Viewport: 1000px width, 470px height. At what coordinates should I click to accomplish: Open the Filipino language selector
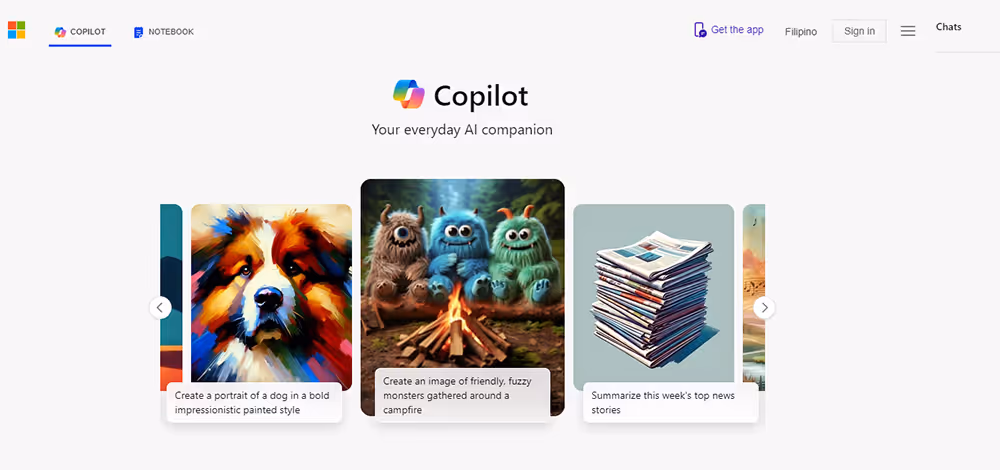tap(800, 32)
